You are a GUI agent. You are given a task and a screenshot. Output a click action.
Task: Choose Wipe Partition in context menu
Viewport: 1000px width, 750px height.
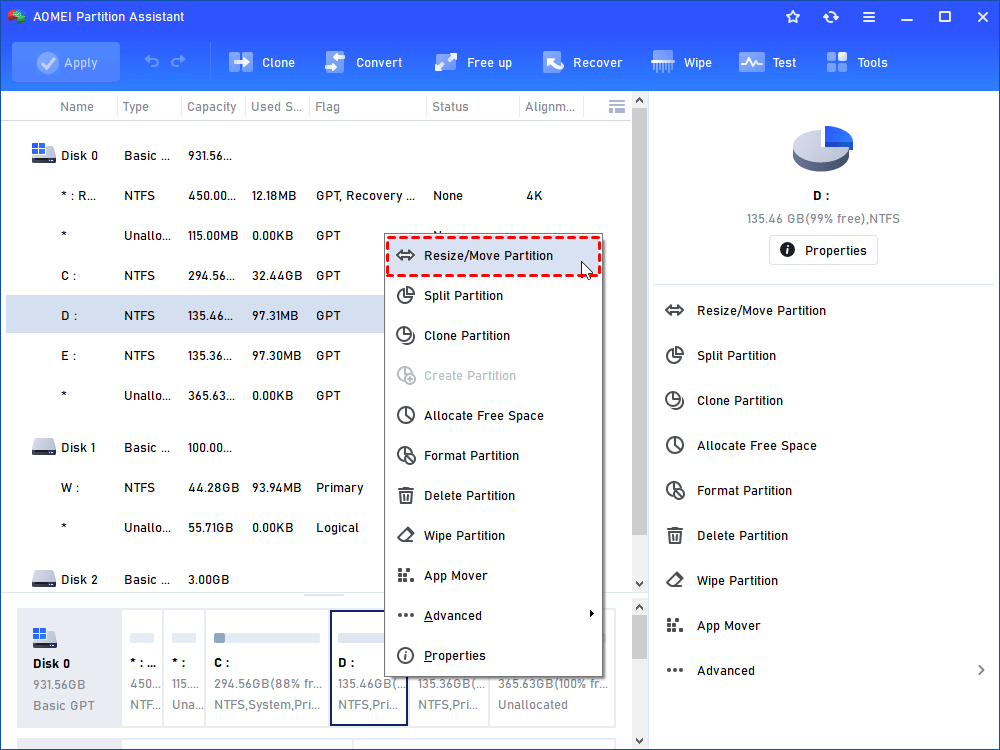click(x=493, y=536)
